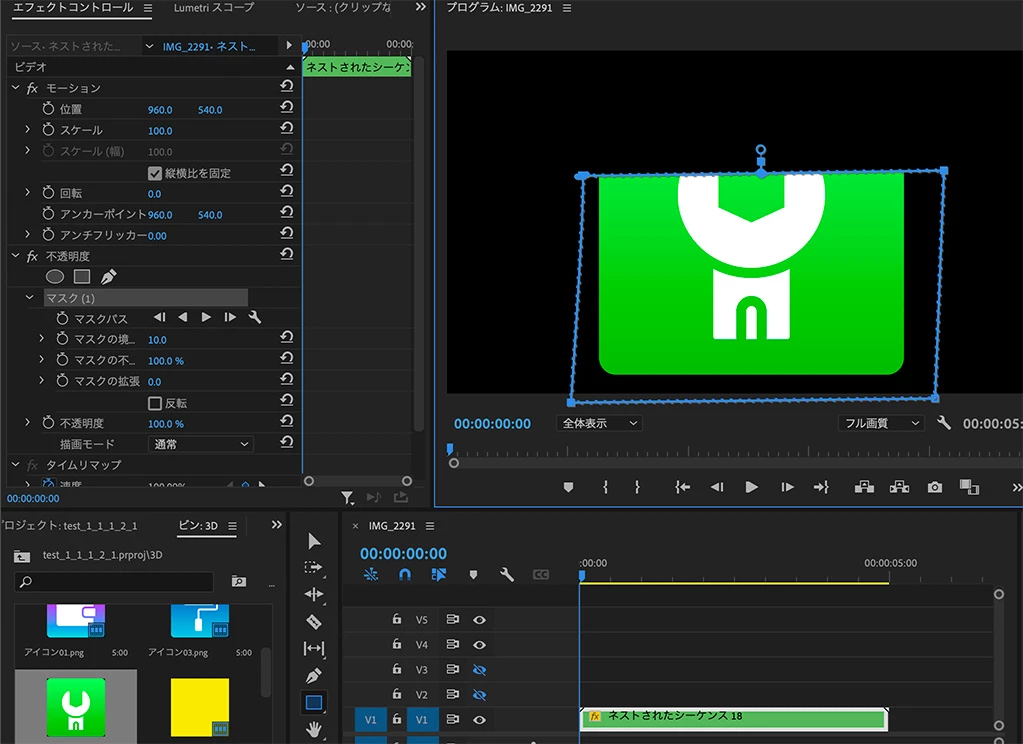Image resolution: width=1023 pixels, height=744 pixels.
Task: Collapse the マスク (1) section
Action: 29,298
